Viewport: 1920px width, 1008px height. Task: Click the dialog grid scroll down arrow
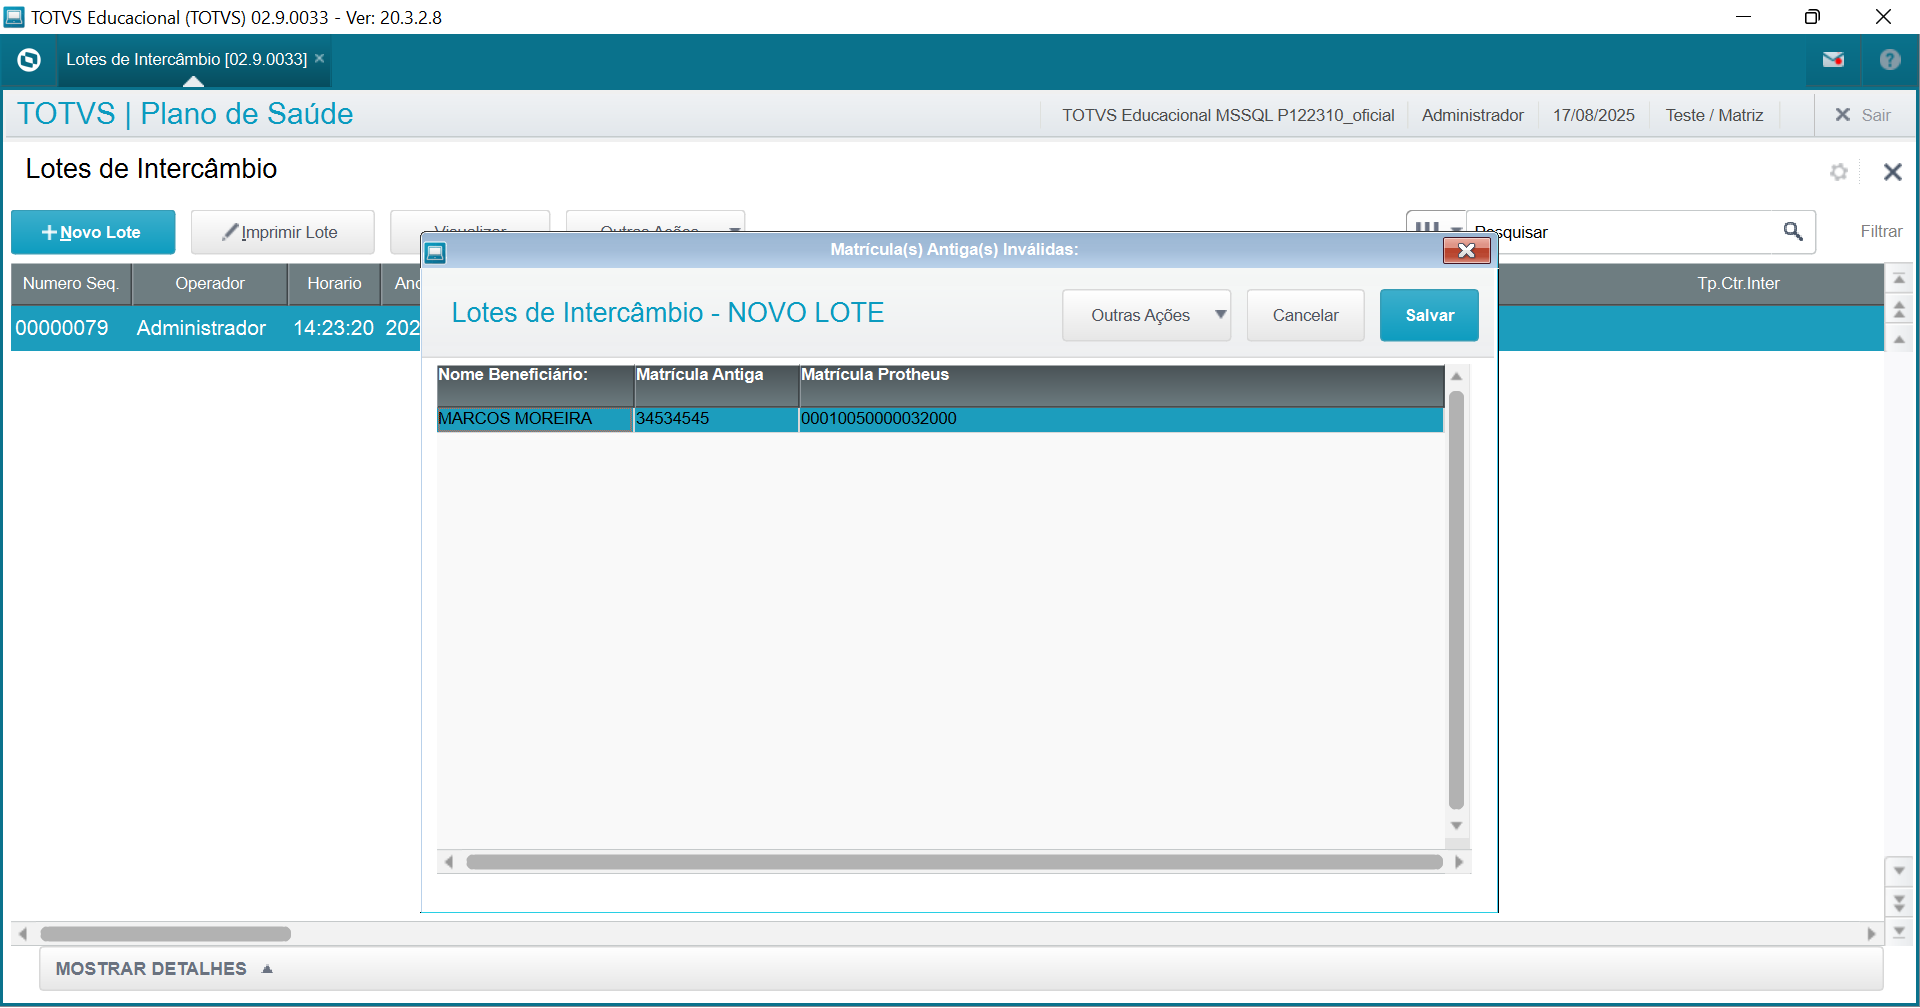(1457, 826)
